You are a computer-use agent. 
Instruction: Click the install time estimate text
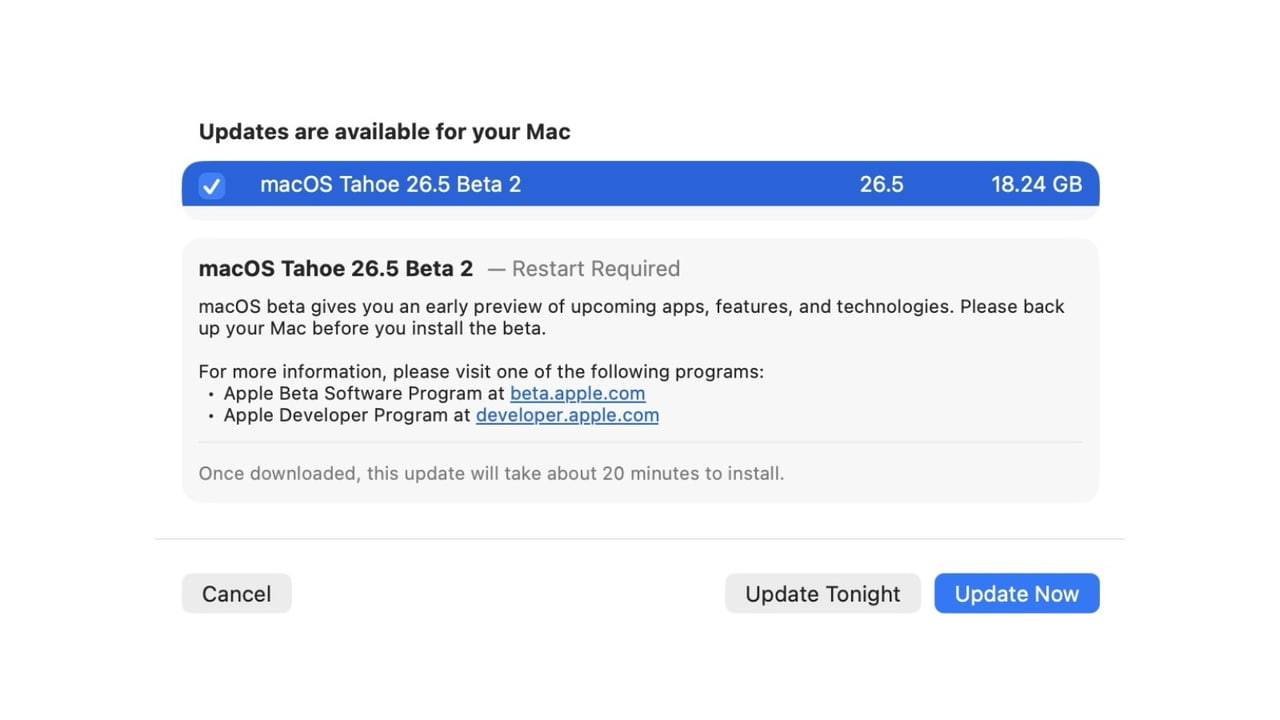coord(491,473)
